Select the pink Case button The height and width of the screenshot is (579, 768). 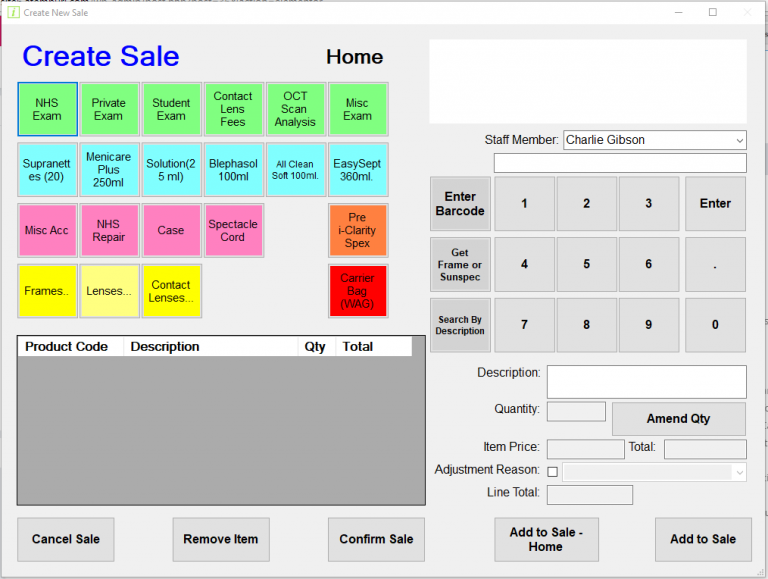click(x=171, y=231)
